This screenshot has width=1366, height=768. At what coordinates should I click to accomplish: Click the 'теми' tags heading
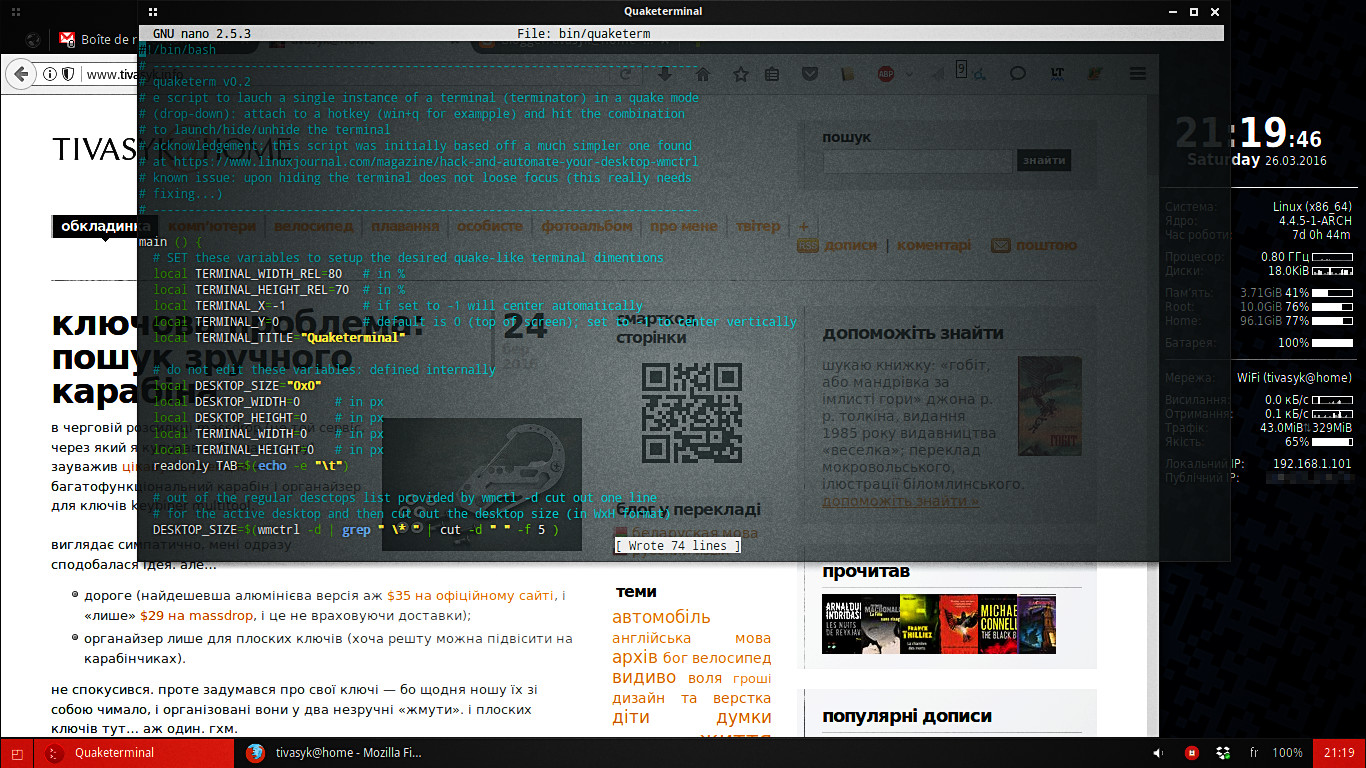(x=636, y=592)
